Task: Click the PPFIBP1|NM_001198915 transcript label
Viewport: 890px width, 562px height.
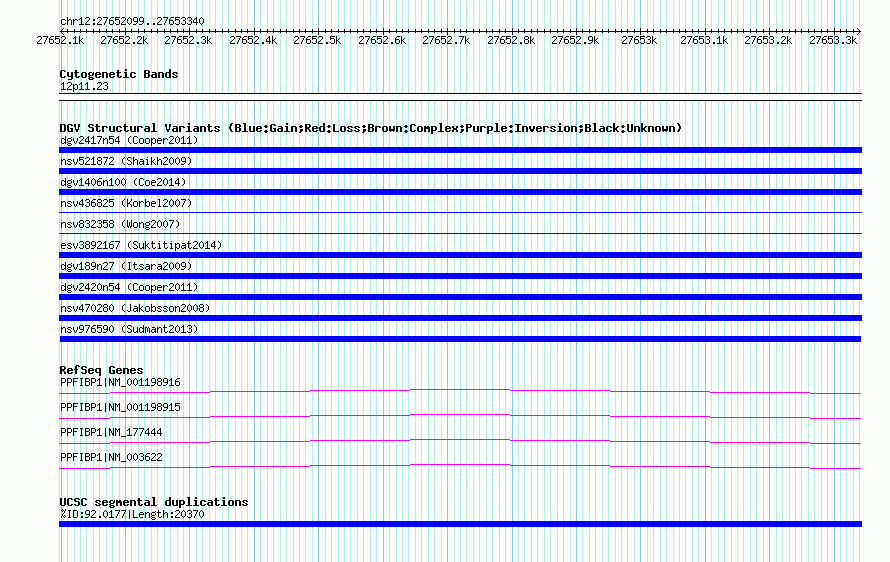Action: (x=120, y=407)
